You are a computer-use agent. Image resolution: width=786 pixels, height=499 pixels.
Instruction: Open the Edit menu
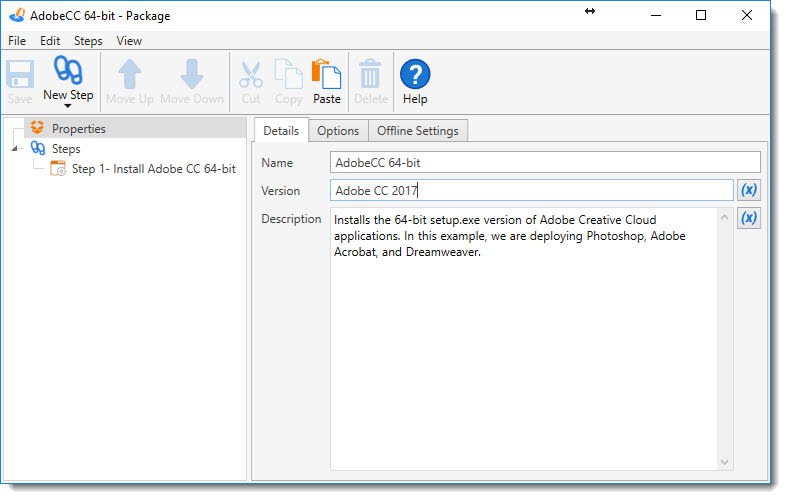50,41
